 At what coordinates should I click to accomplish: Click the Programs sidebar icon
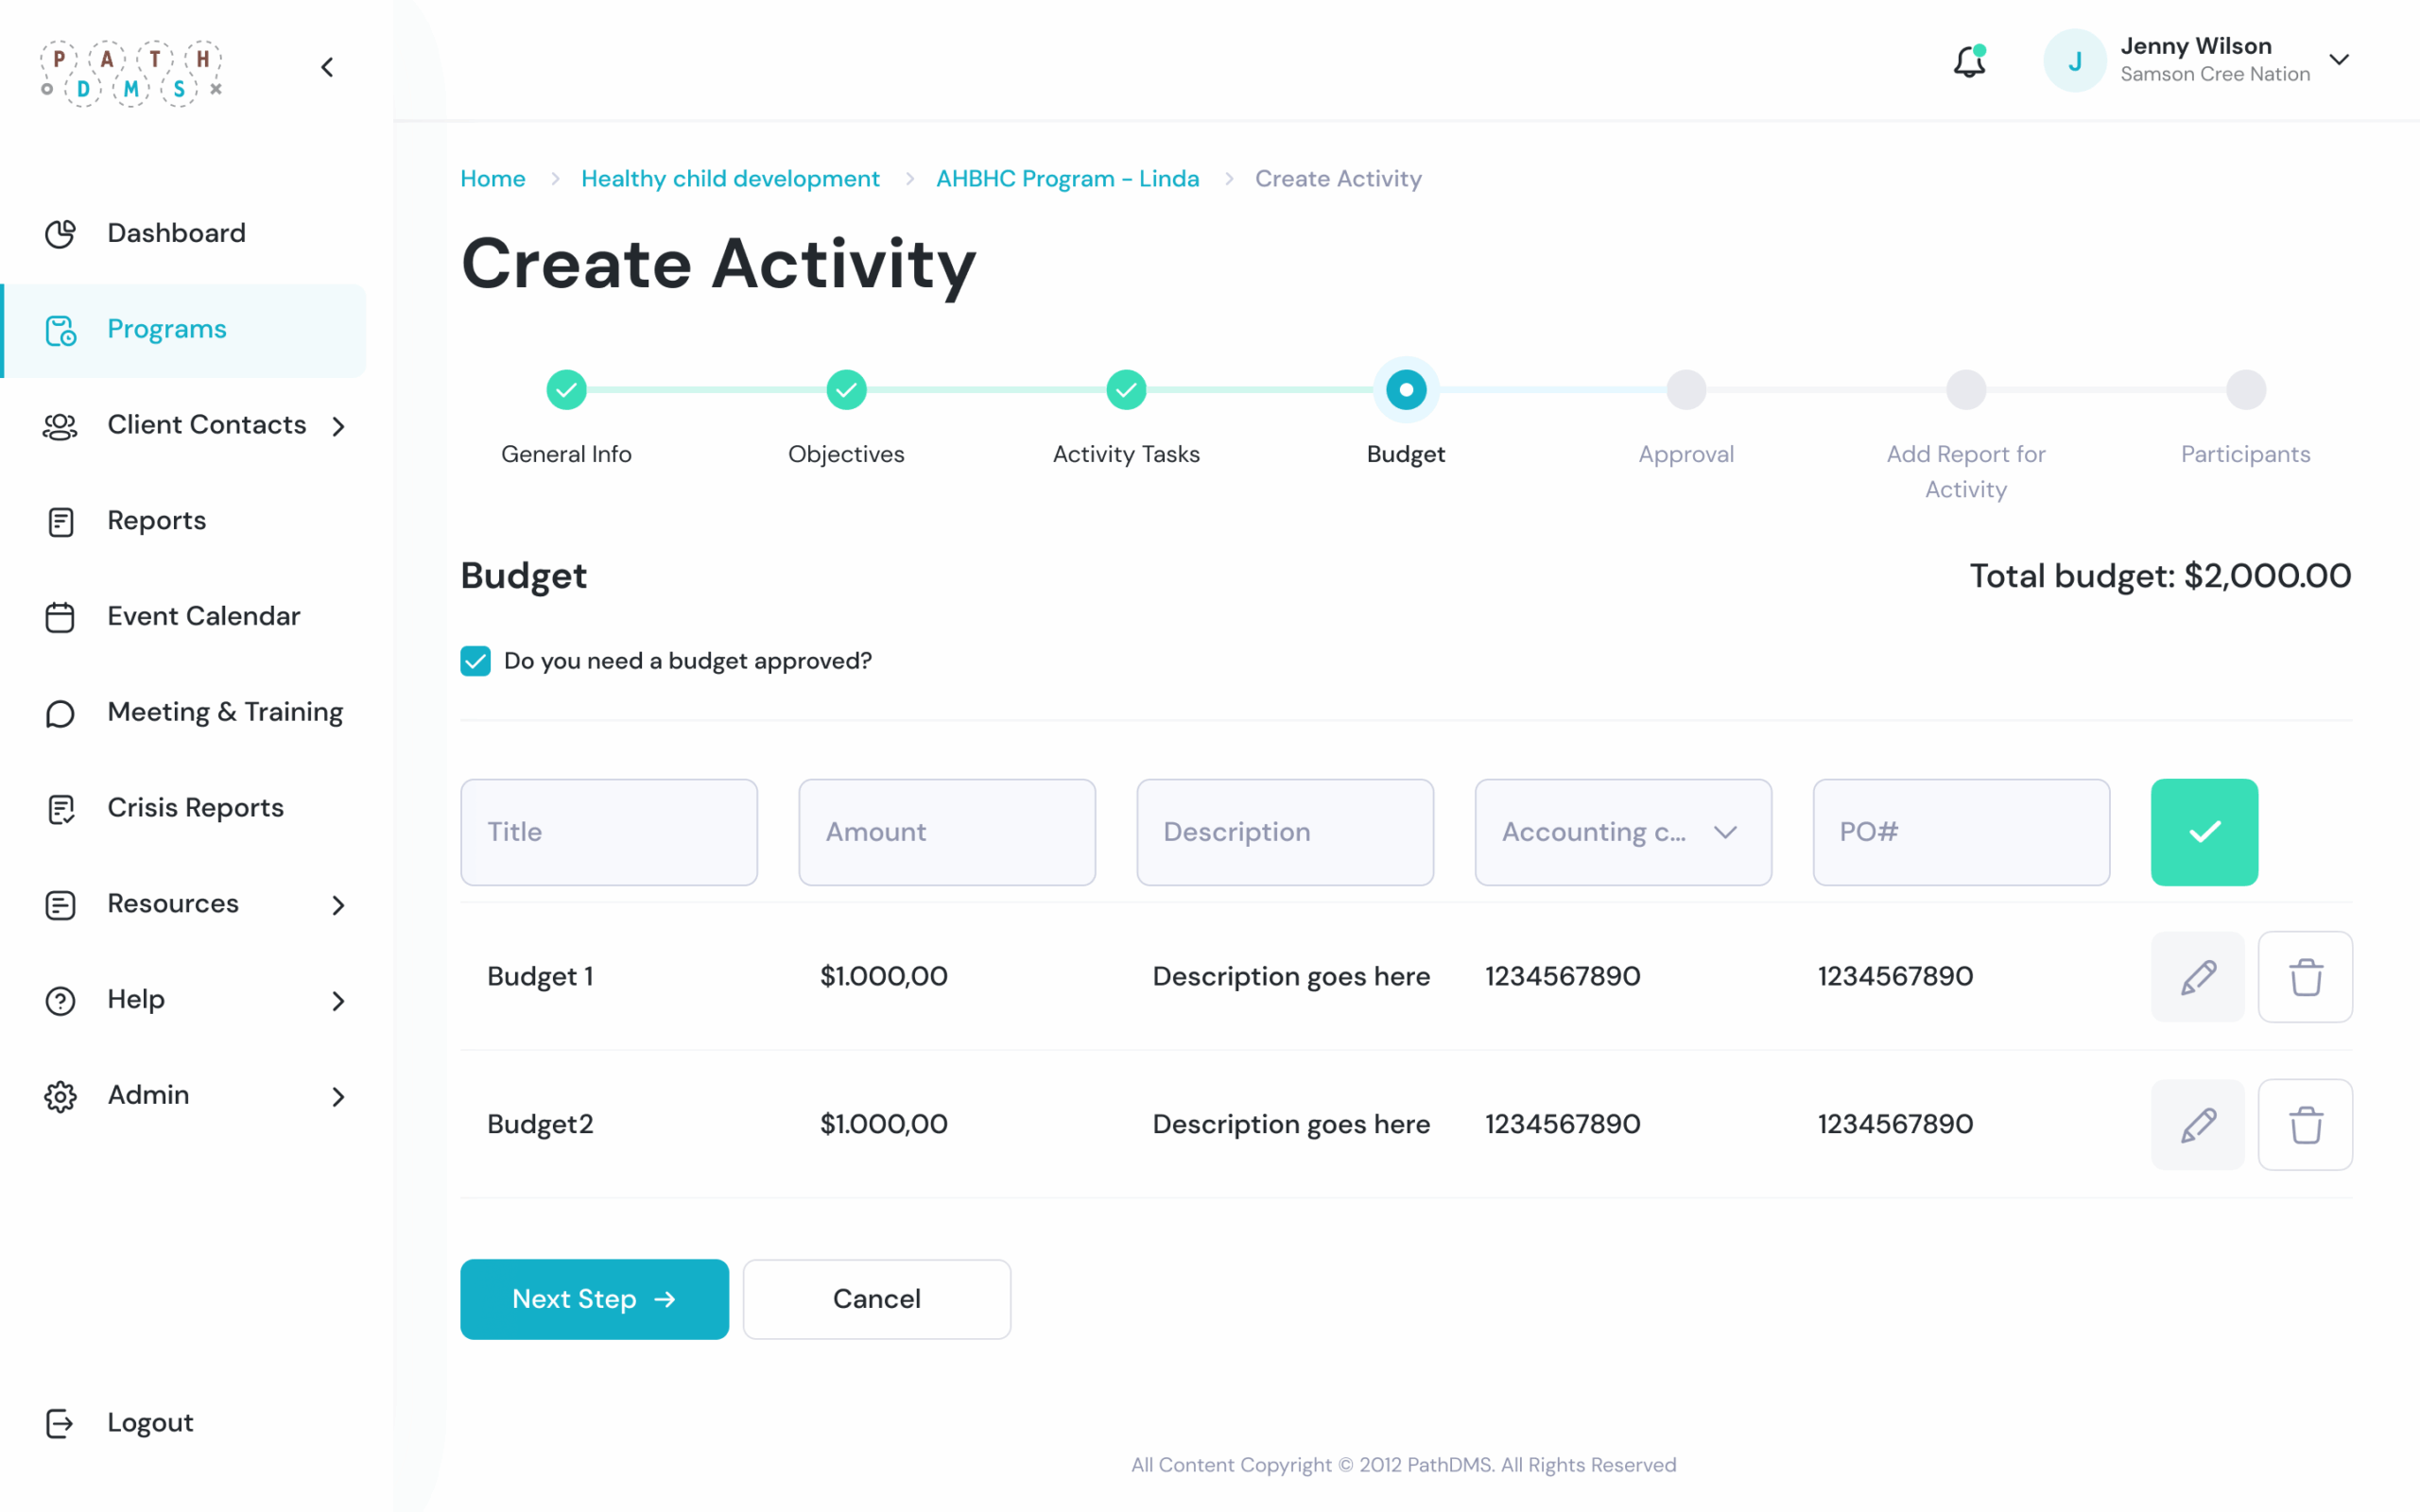click(60, 330)
